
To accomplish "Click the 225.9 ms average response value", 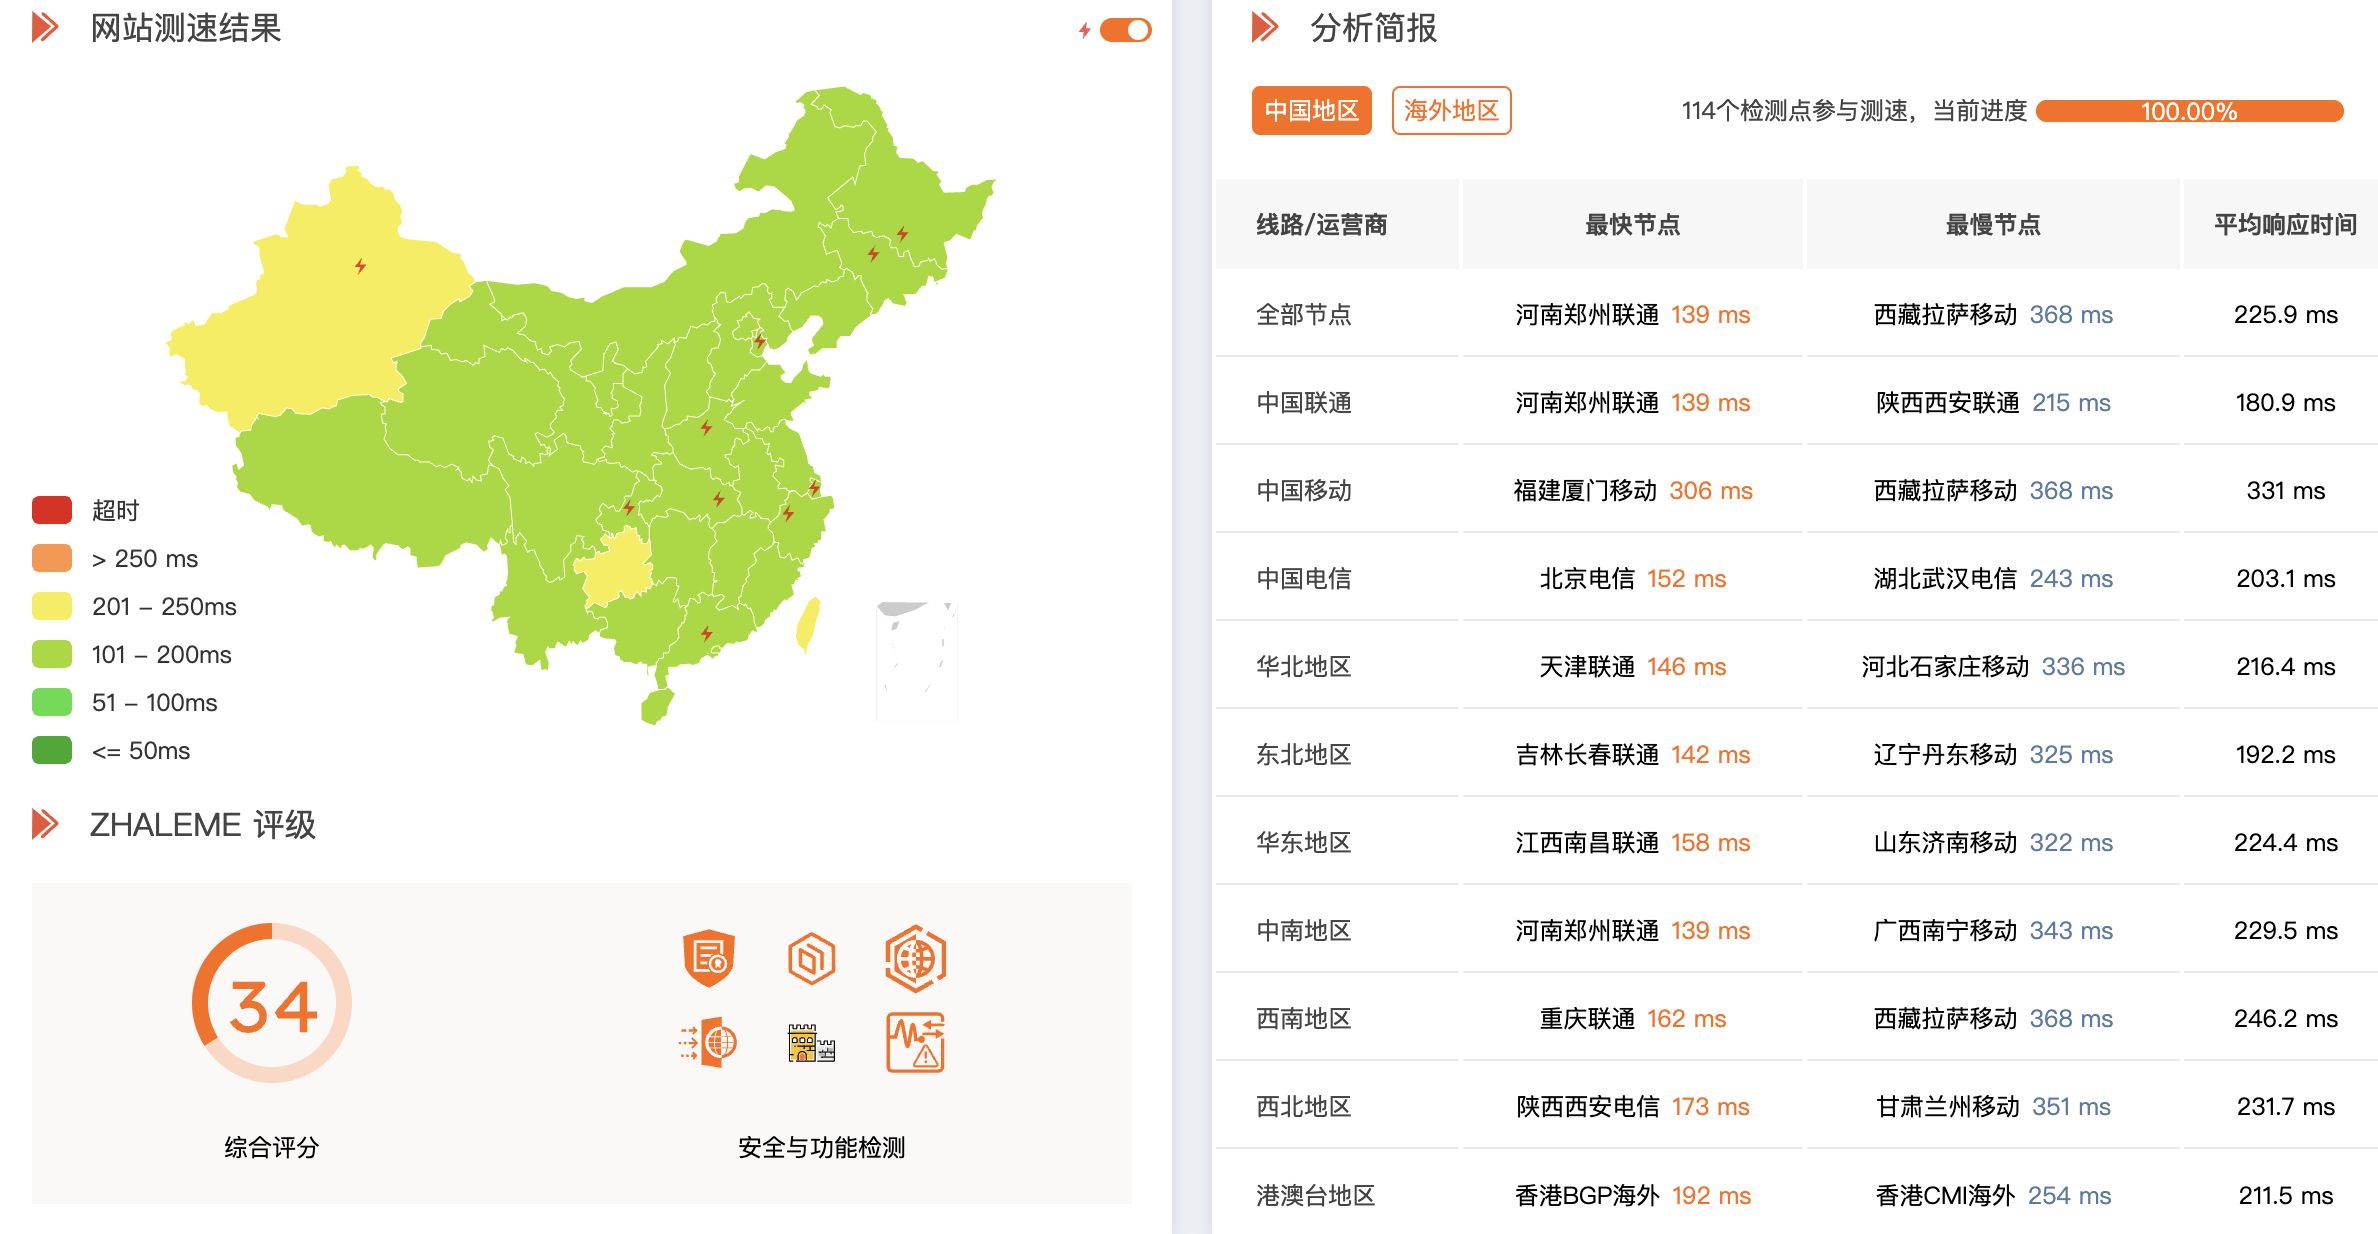I will [x=2285, y=315].
